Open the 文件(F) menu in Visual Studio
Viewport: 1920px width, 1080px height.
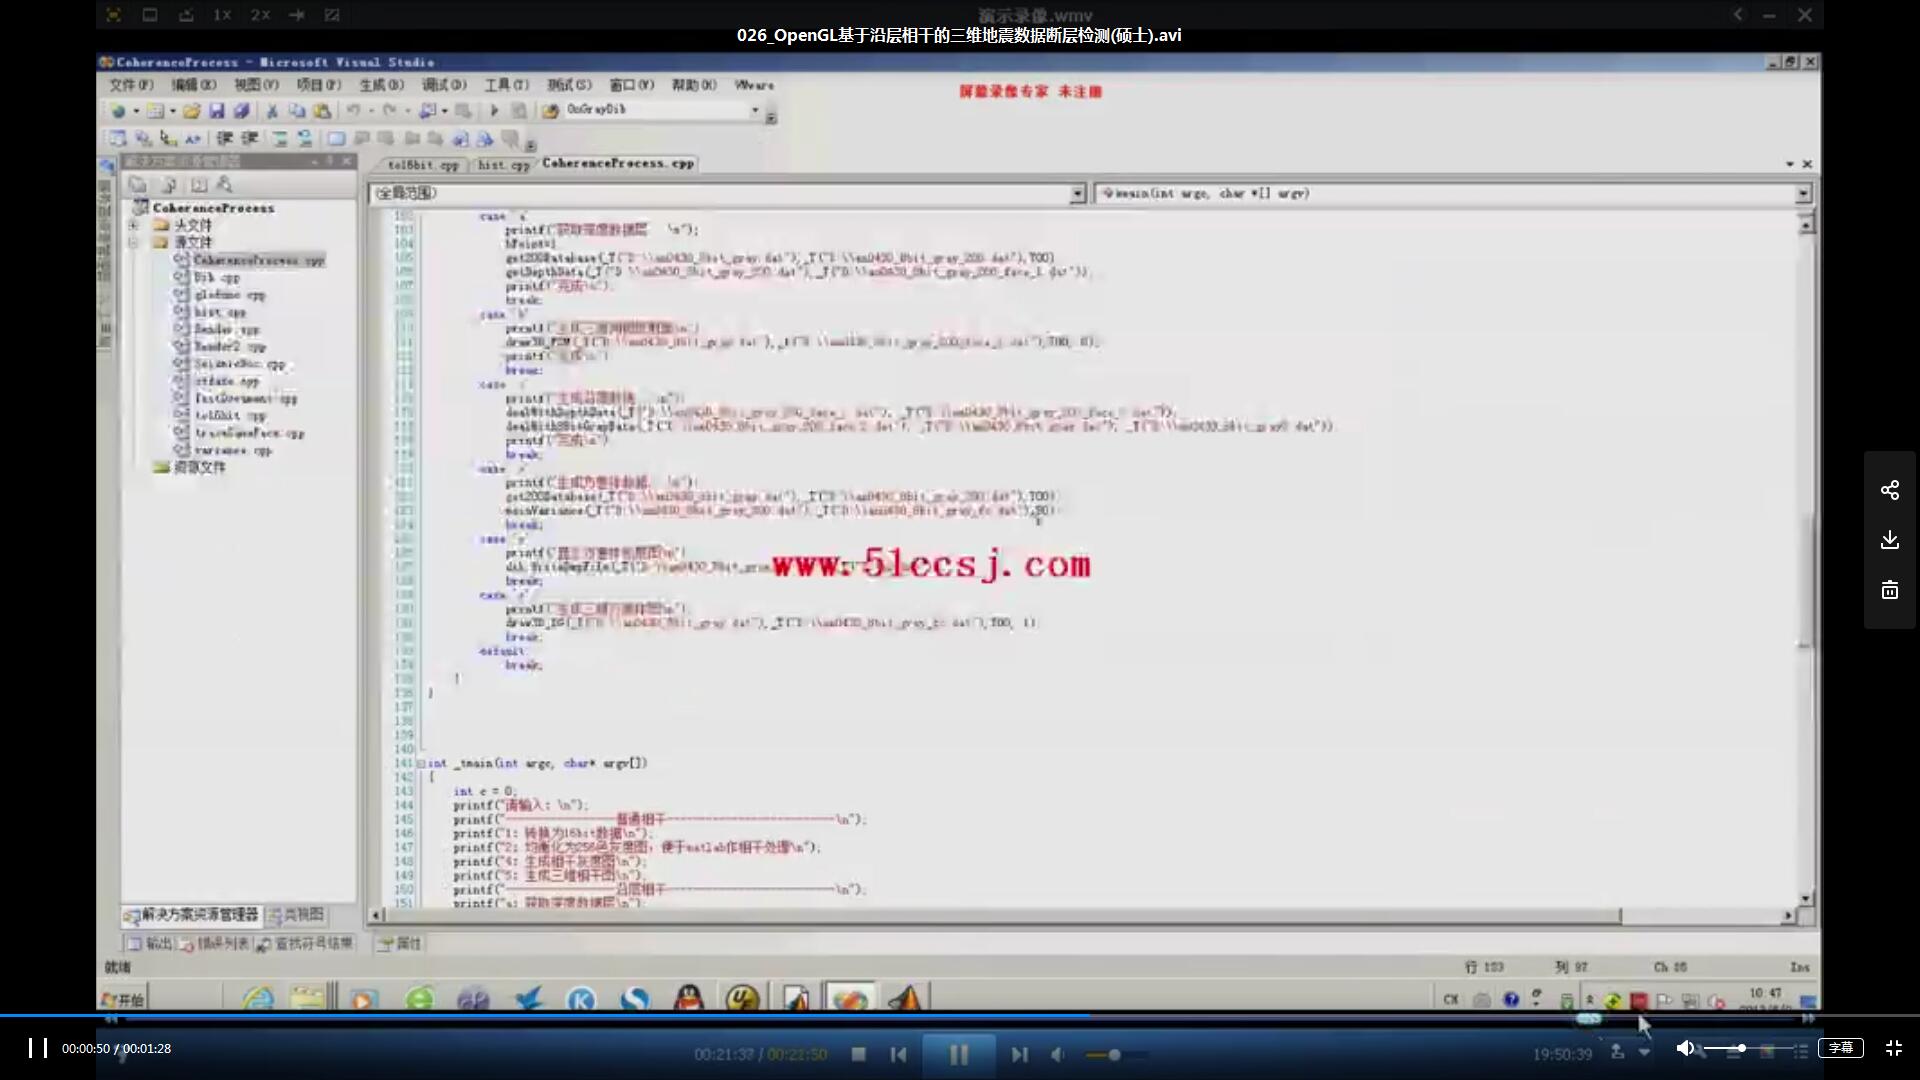[131, 85]
